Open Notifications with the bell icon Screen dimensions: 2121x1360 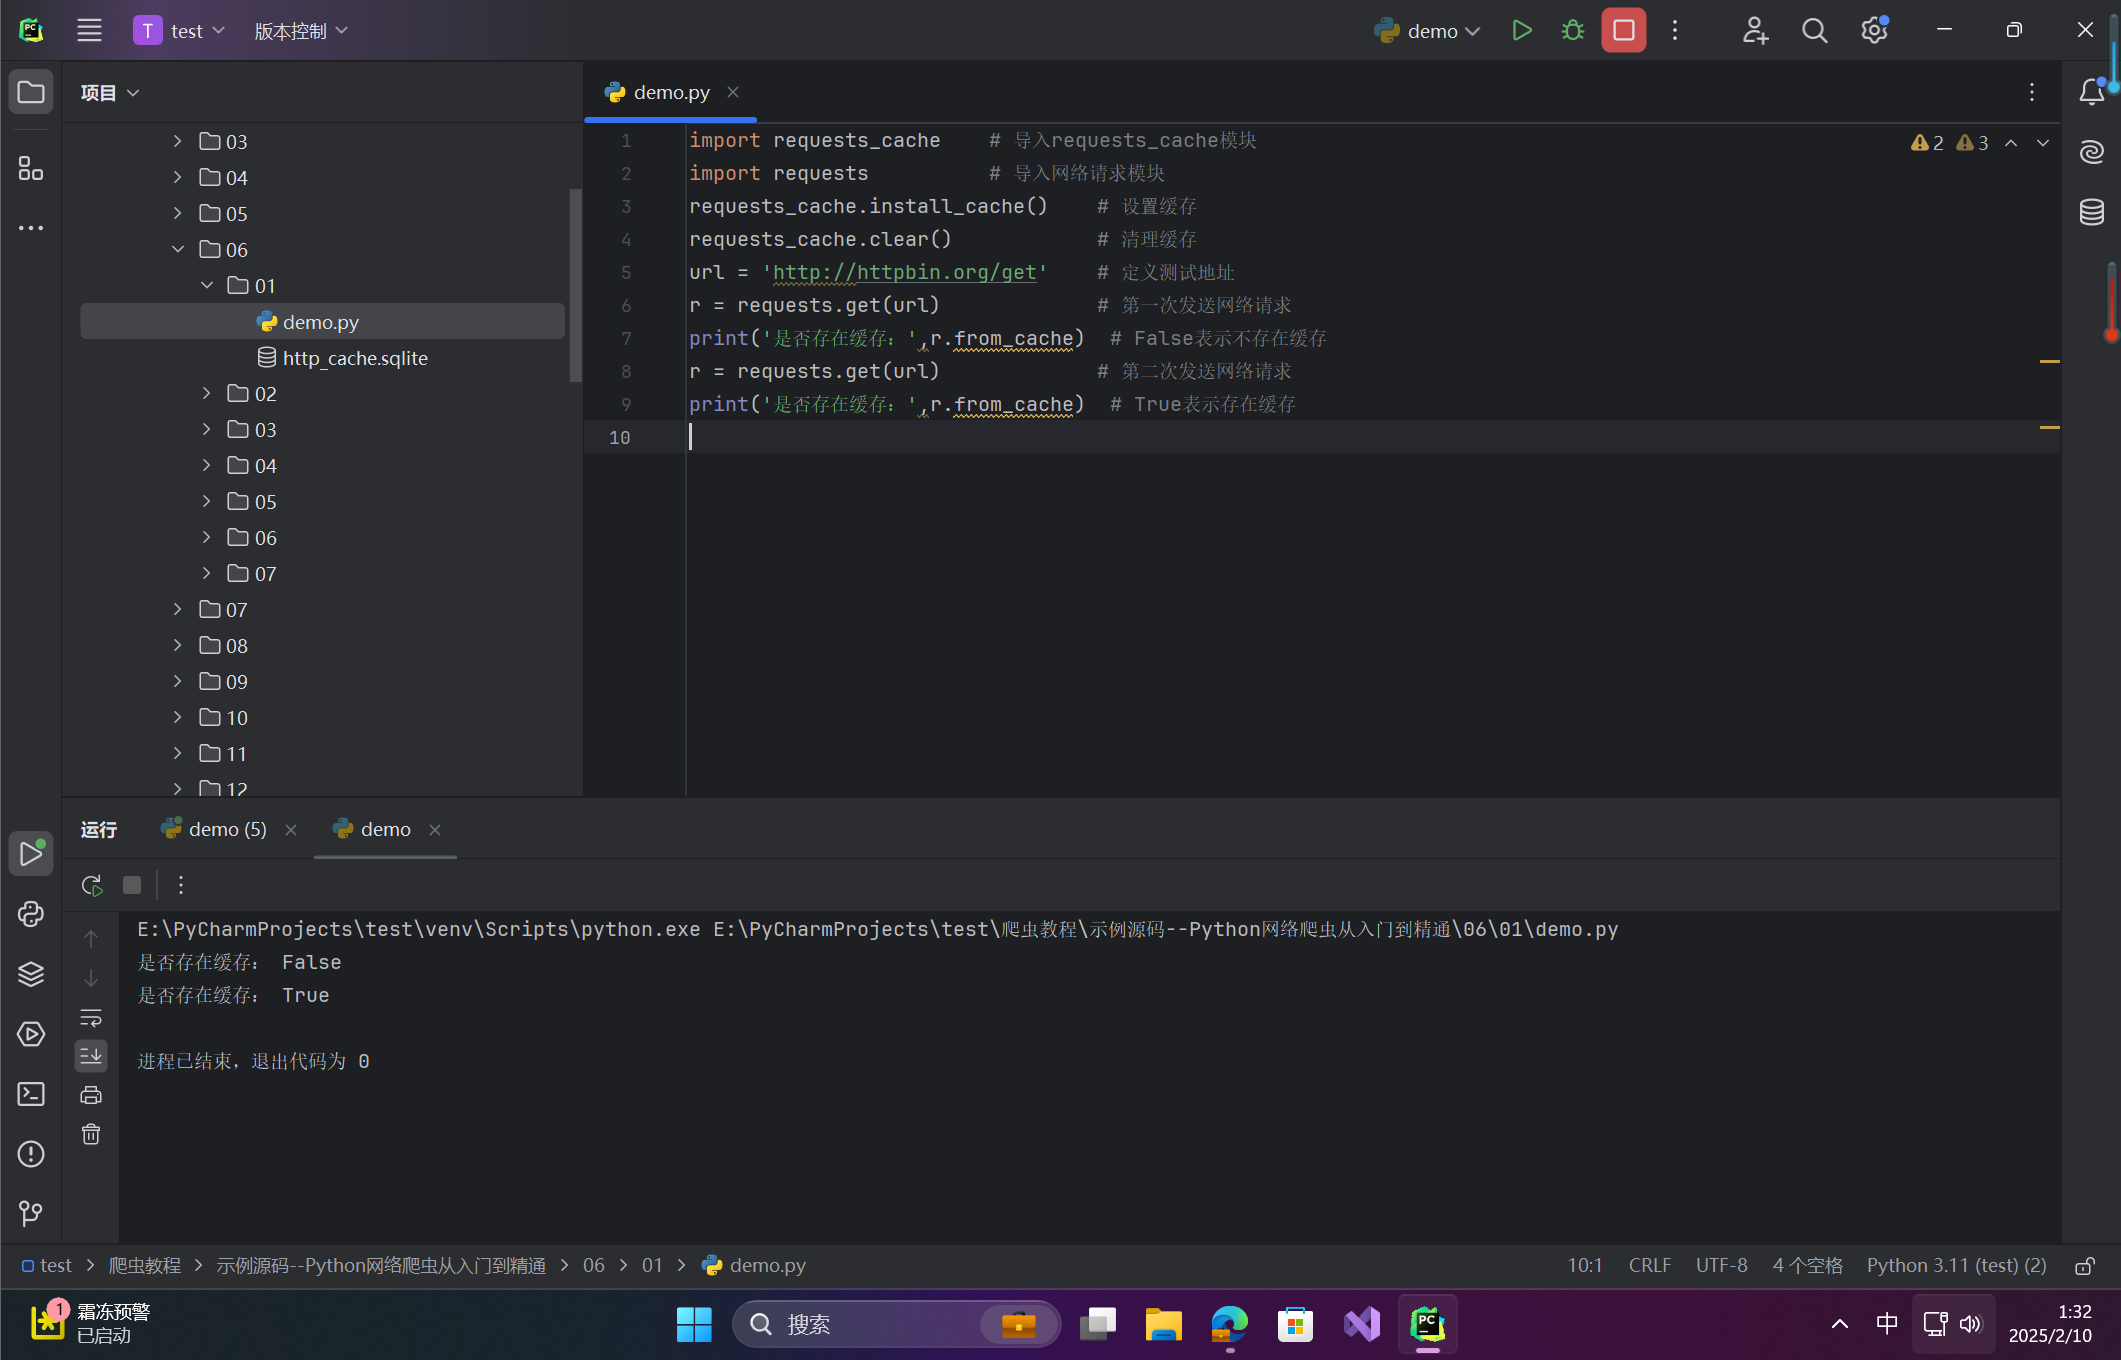tap(2092, 91)
